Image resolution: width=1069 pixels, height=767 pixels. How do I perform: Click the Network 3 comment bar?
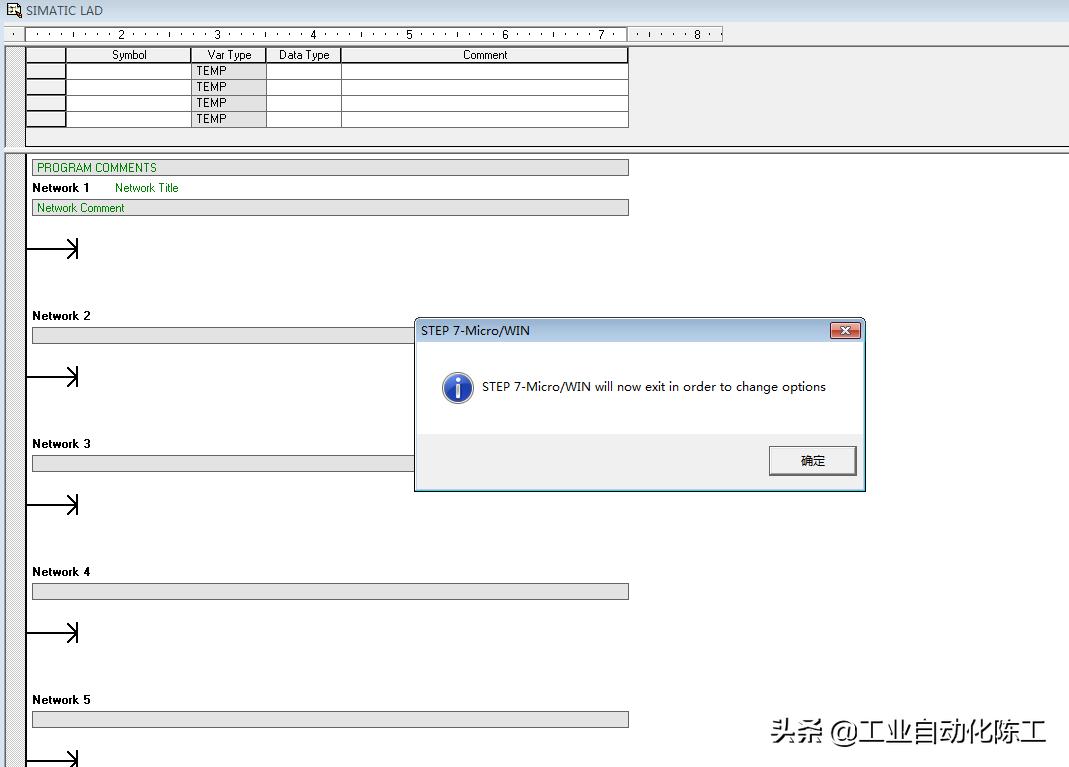223,464
